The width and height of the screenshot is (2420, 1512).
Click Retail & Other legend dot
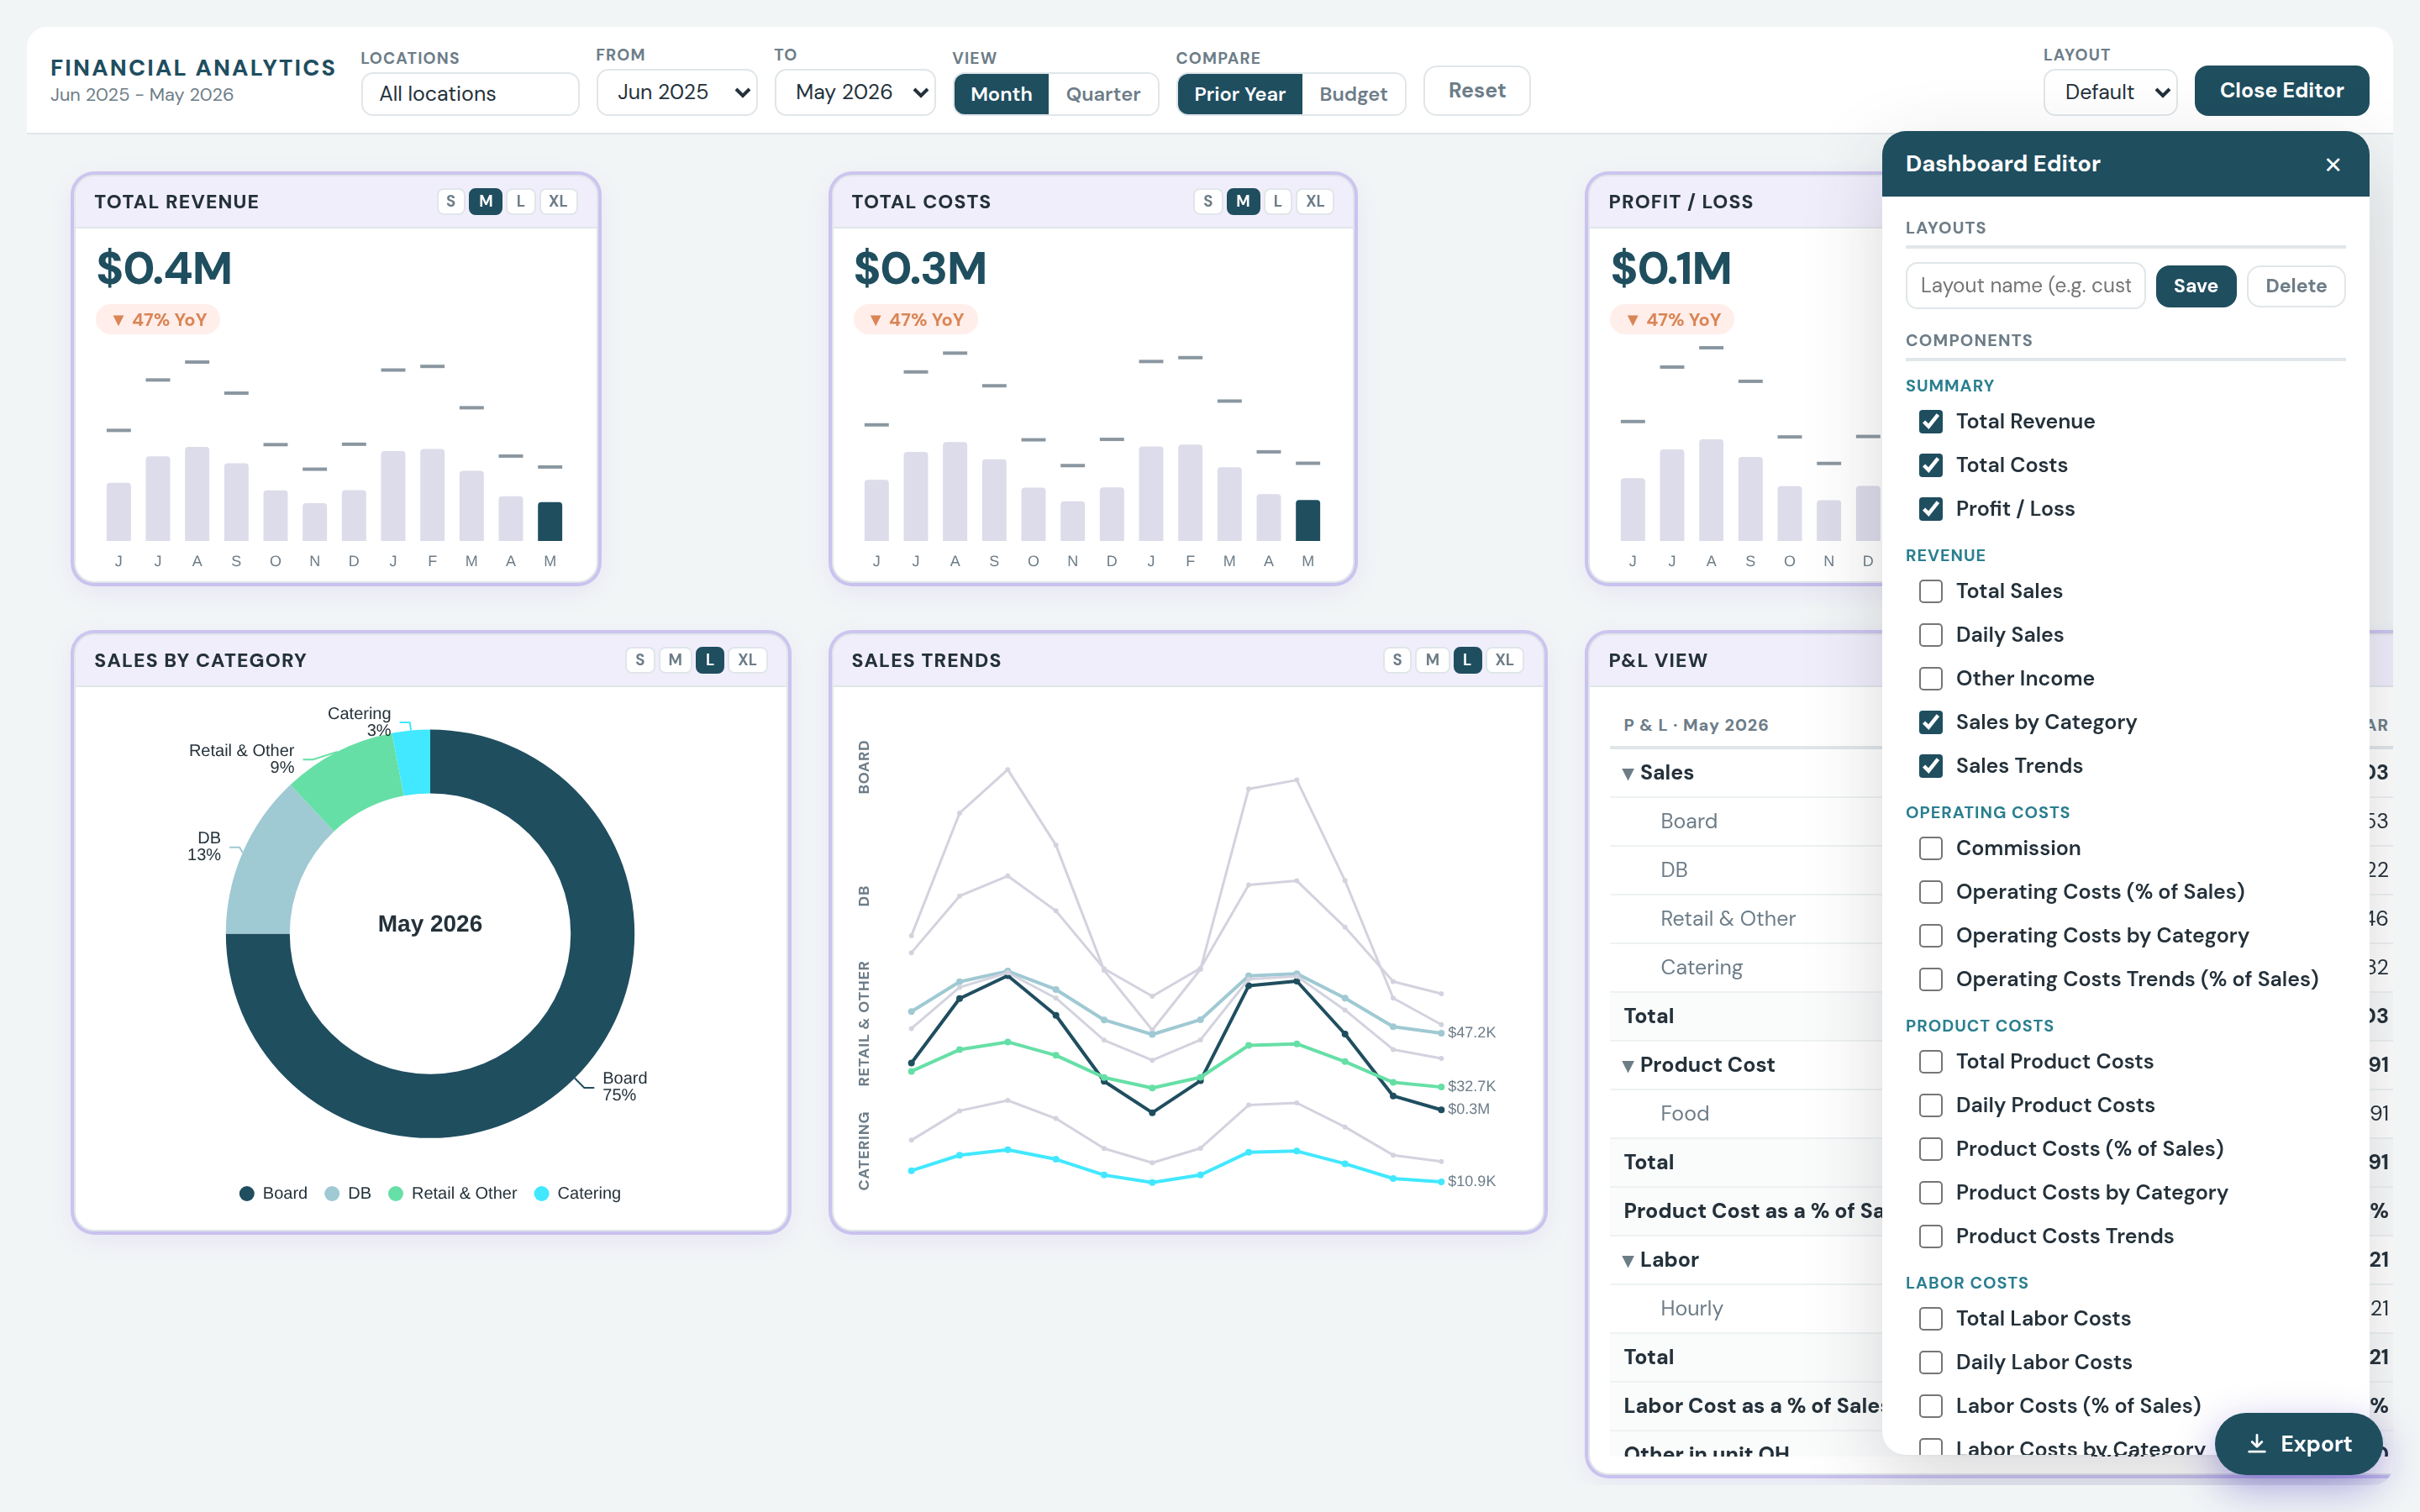pos(395,1193)
